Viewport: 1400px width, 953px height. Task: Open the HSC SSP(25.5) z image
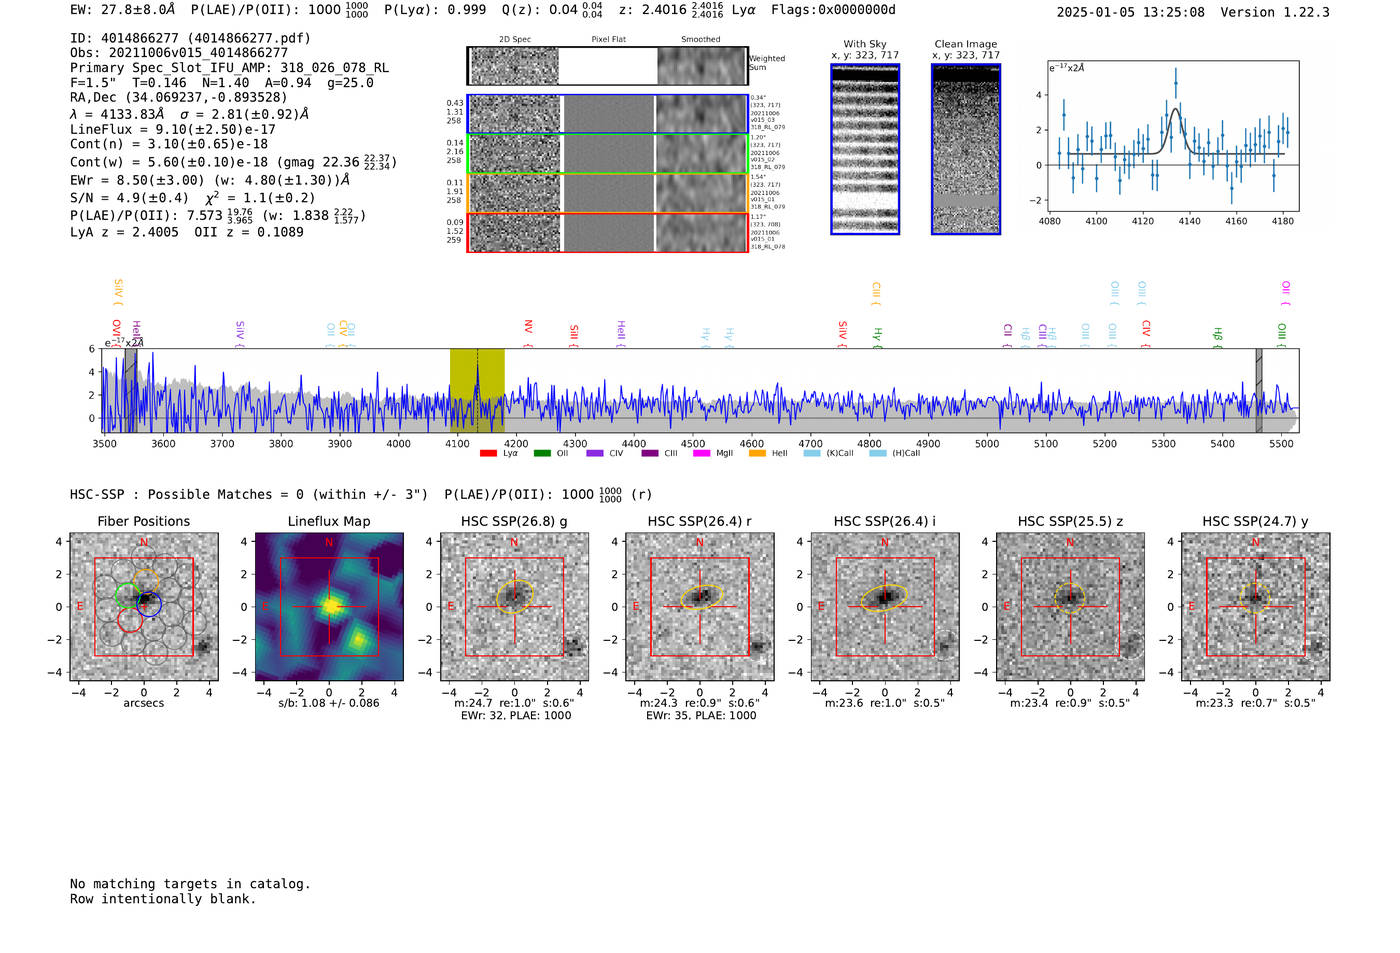pyautogui.click(x=1070, y=607)
